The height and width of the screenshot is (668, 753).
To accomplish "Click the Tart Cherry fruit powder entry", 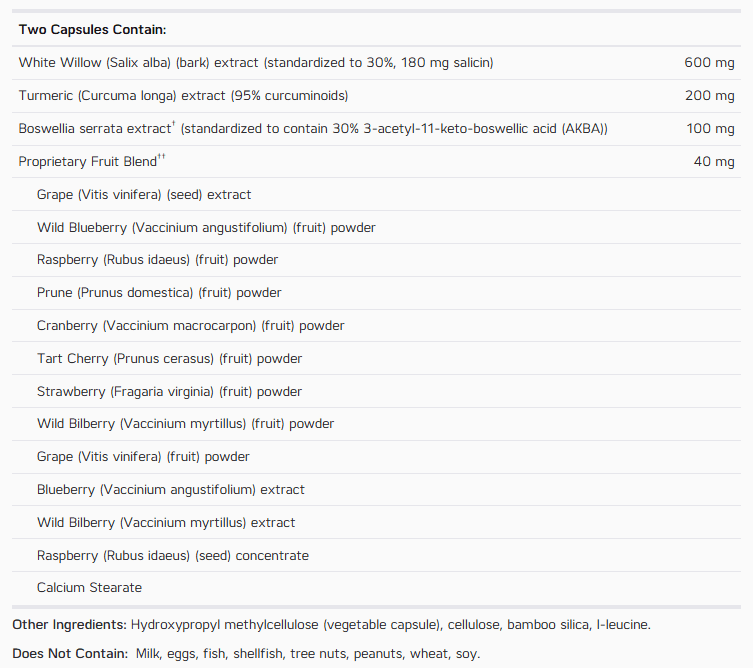I will [170, 359].
